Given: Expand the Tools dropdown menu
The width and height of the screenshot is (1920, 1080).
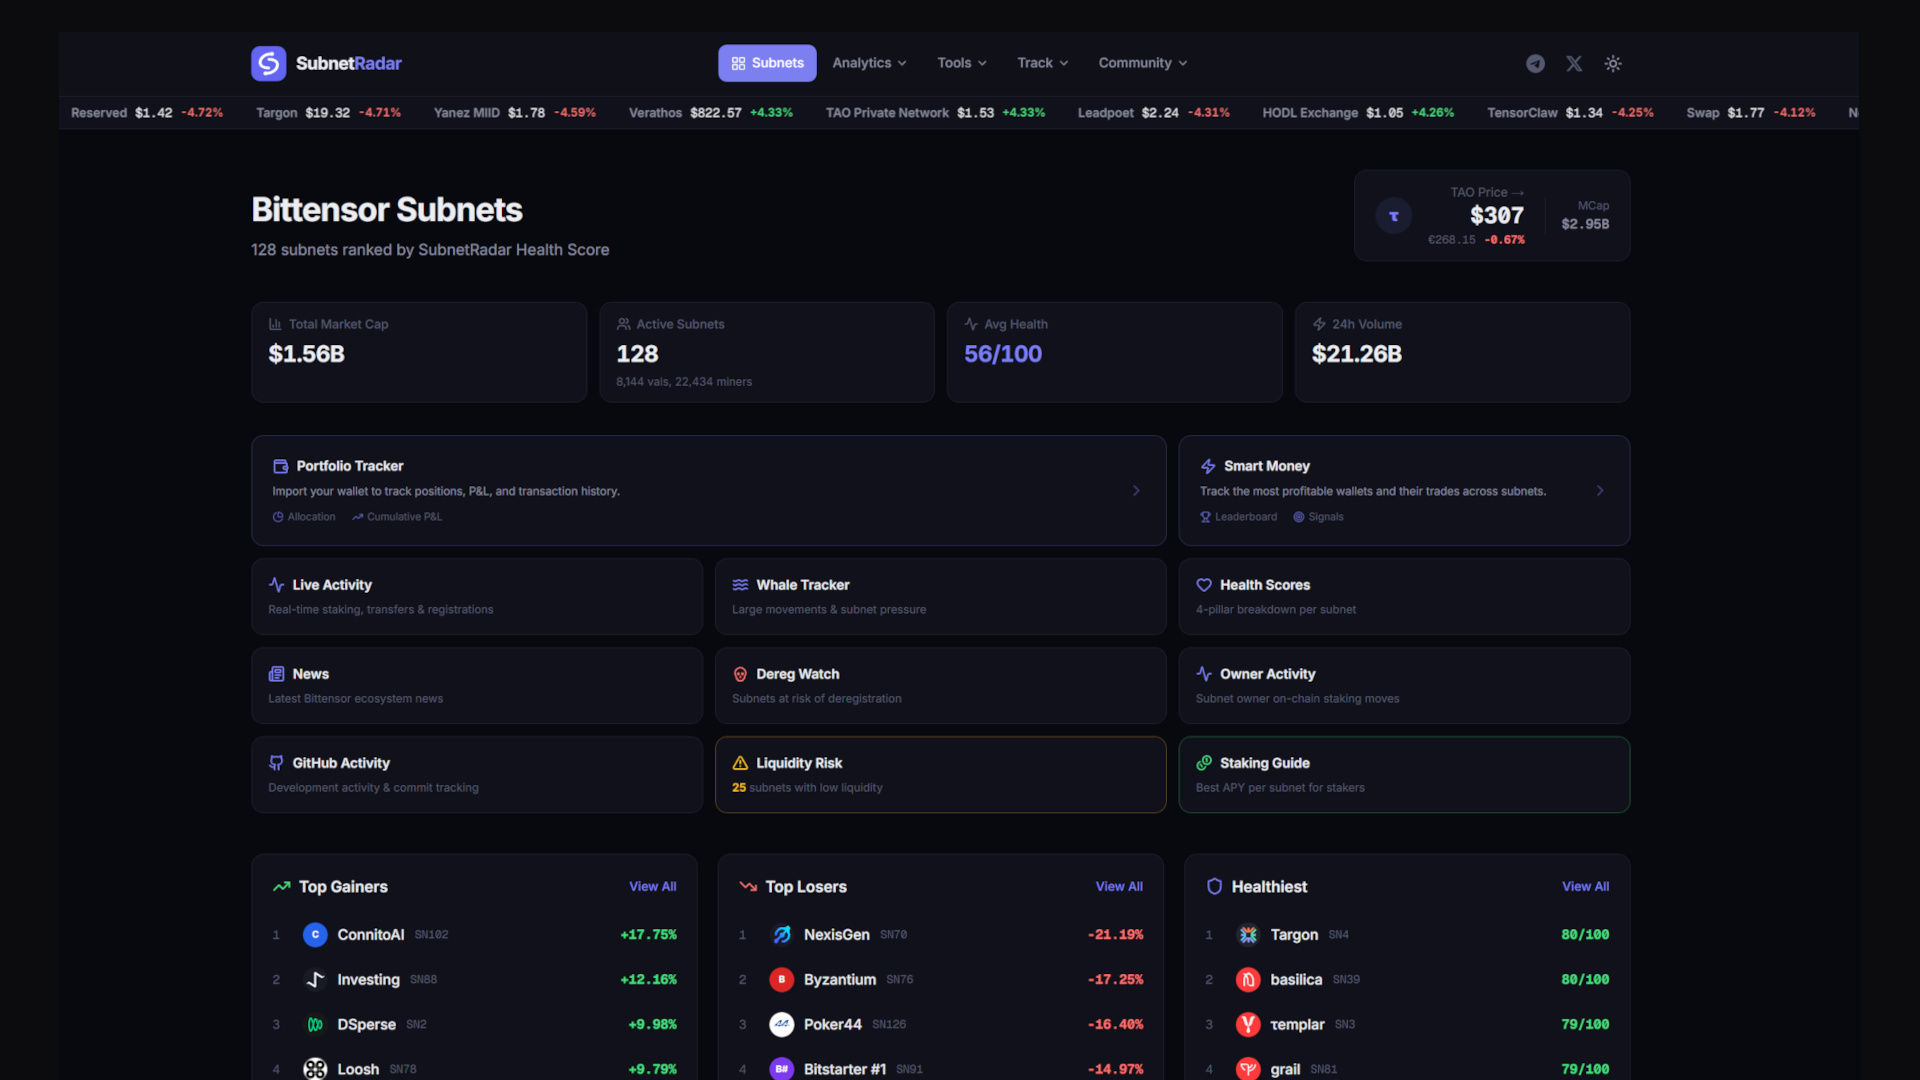Looking at the screenshot, I should coord(961,63).
